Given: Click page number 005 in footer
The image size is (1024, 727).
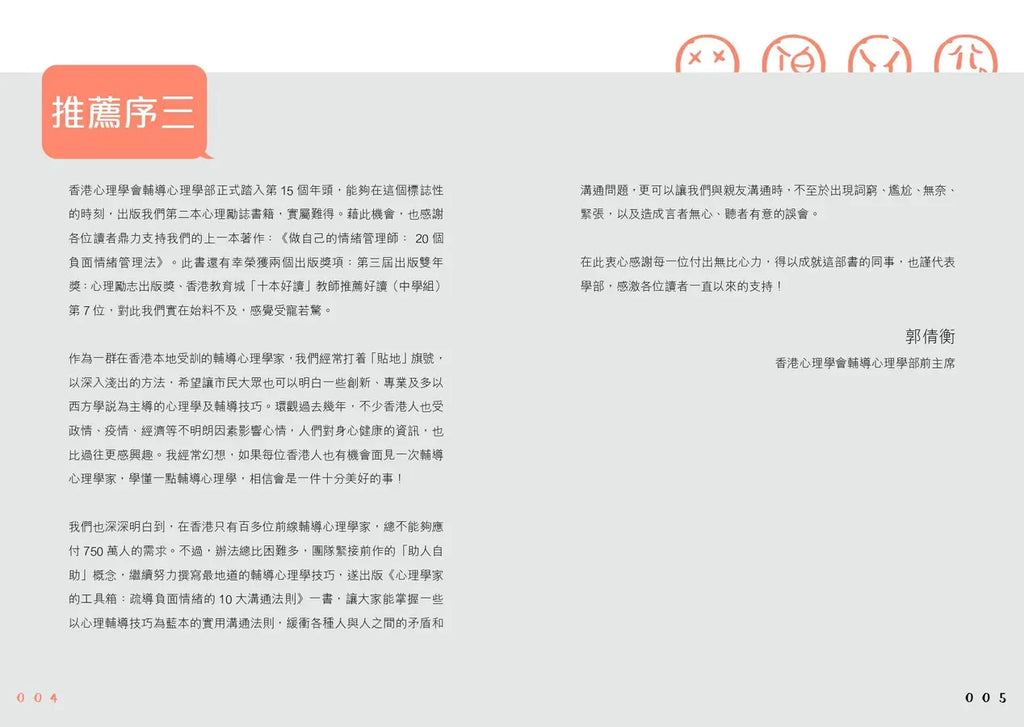Looking at the screenshot, I should (x=985, y=698).
